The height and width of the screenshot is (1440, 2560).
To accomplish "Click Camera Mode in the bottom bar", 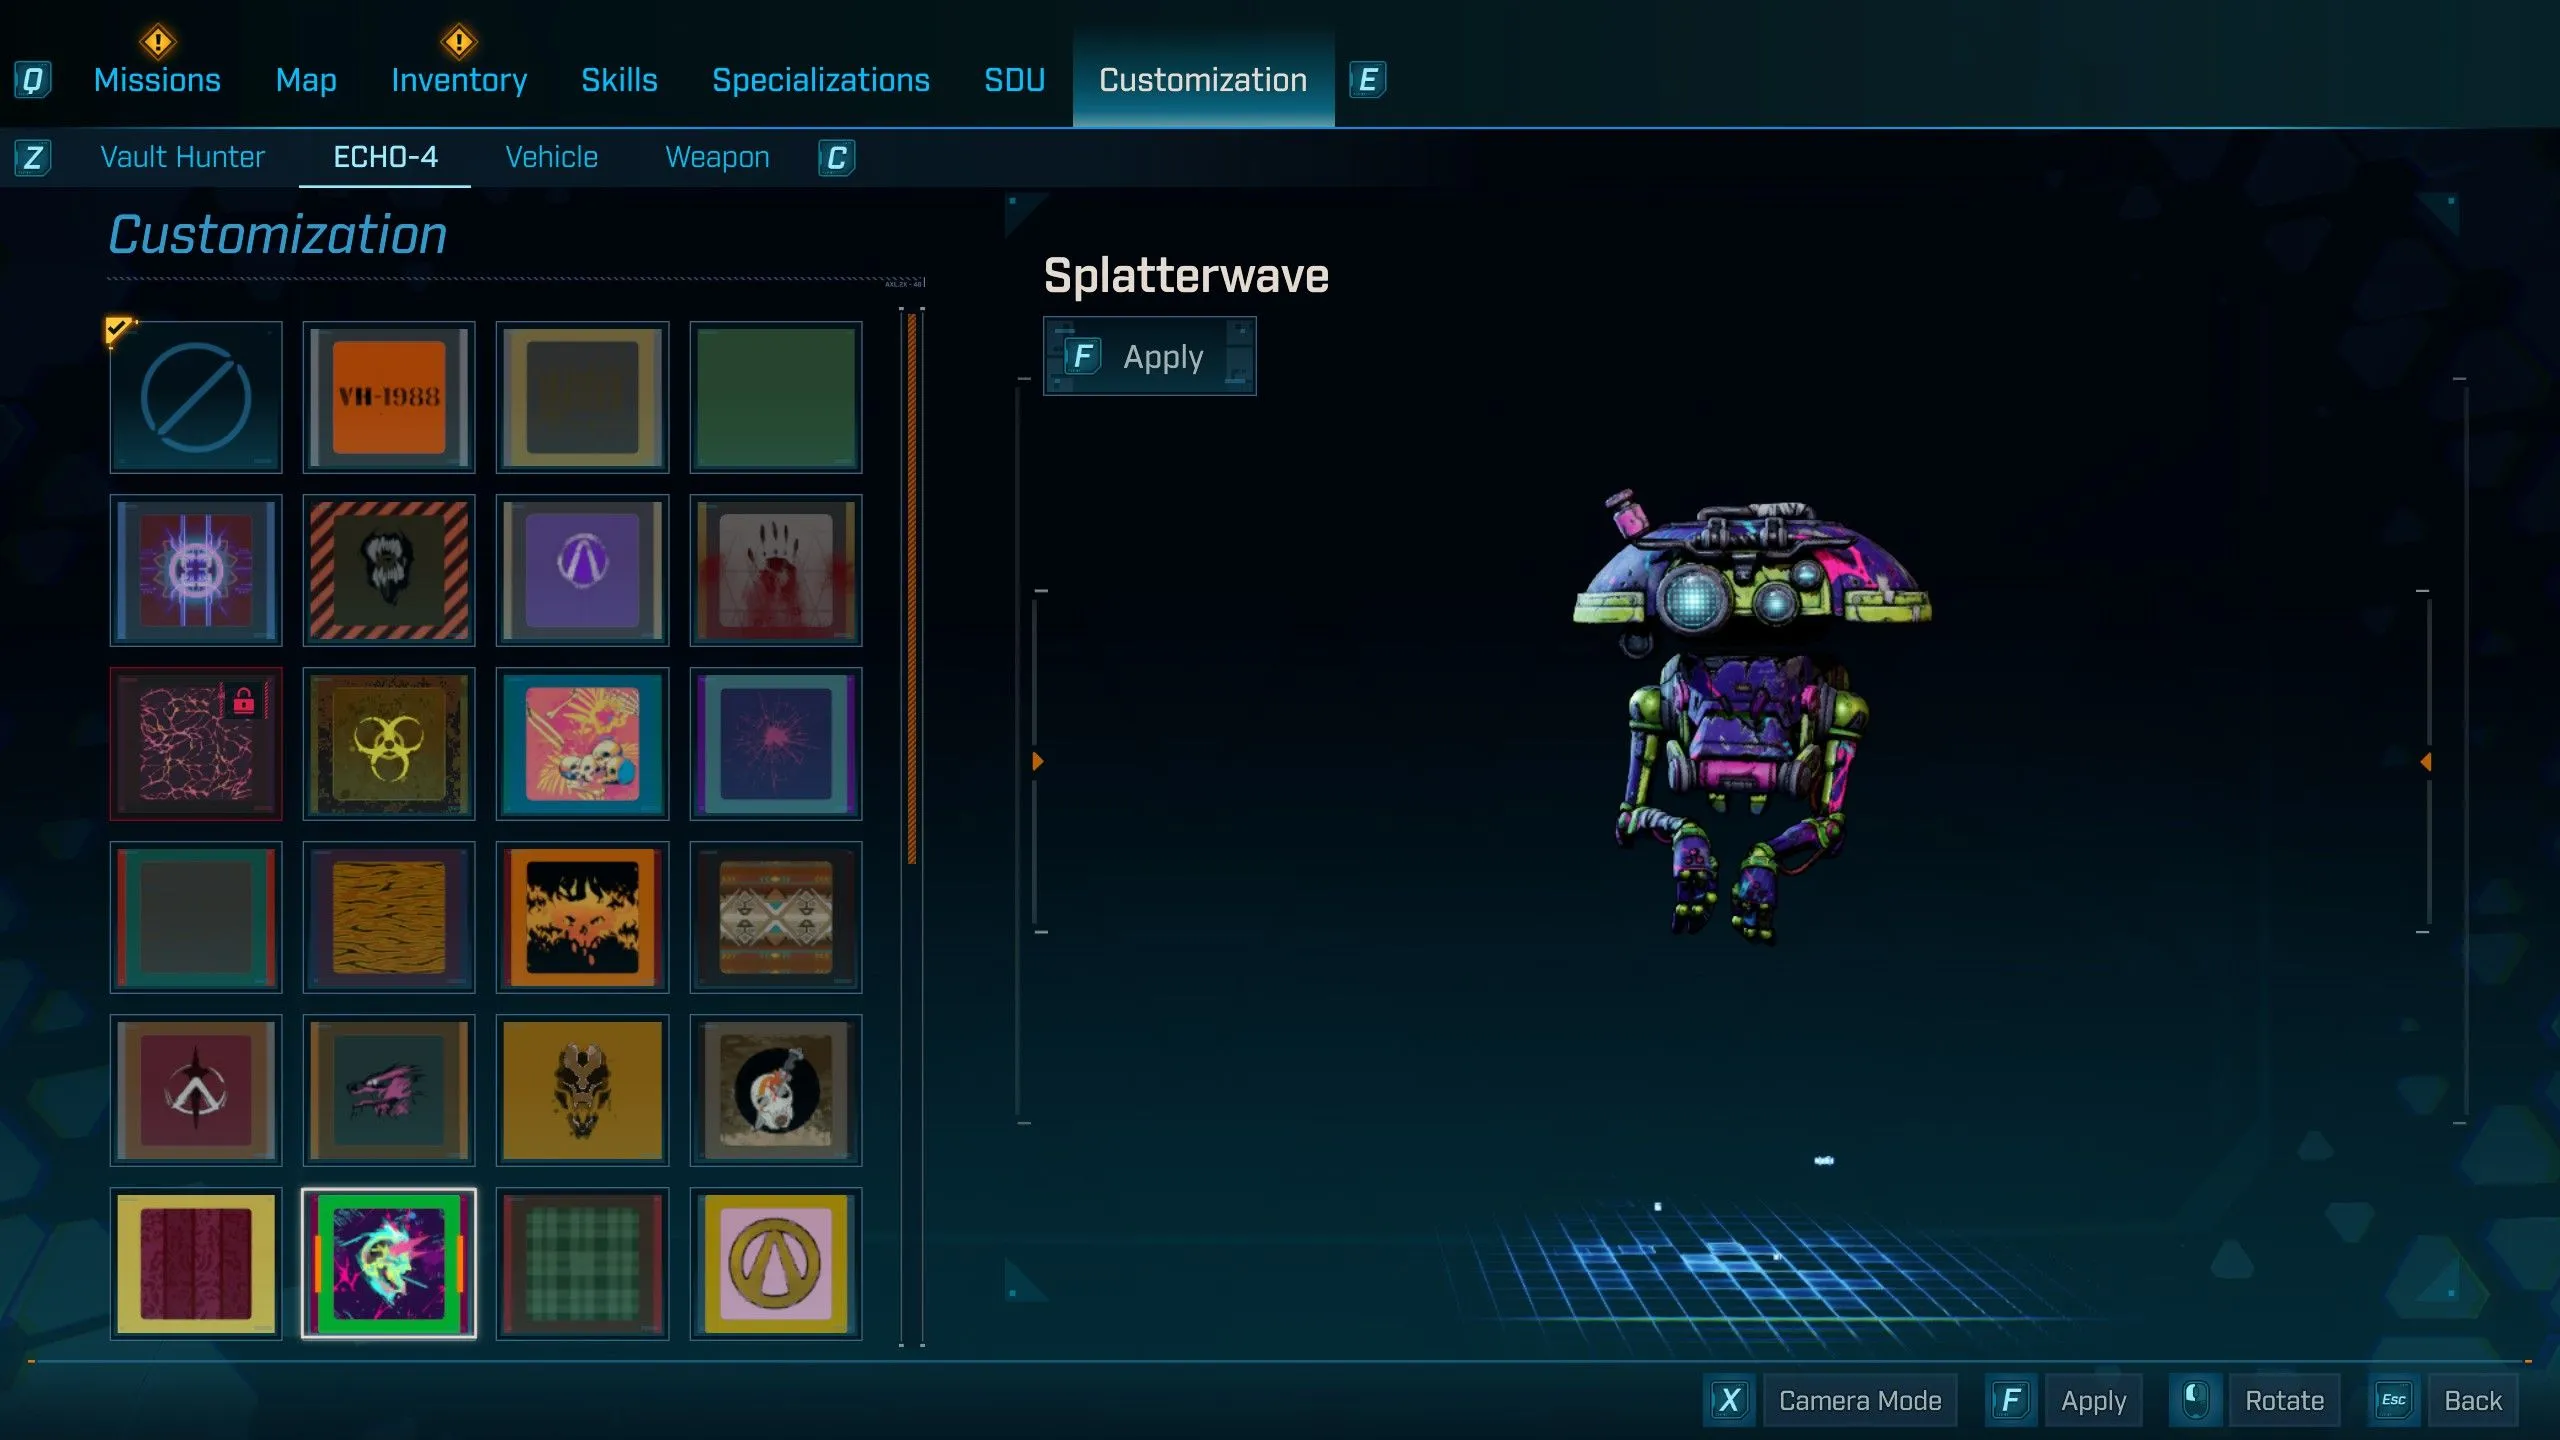I will pos(1859,1401).
